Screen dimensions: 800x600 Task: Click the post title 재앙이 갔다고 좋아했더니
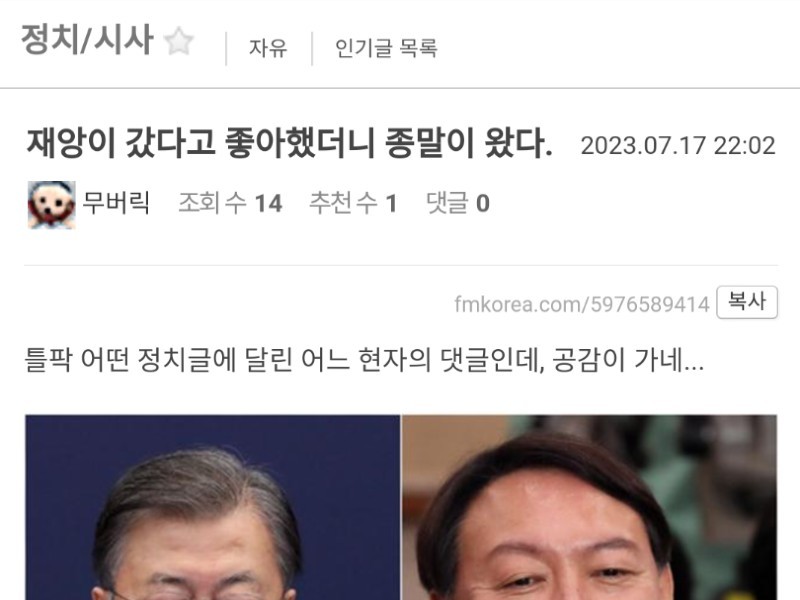[x=200, y=143]
